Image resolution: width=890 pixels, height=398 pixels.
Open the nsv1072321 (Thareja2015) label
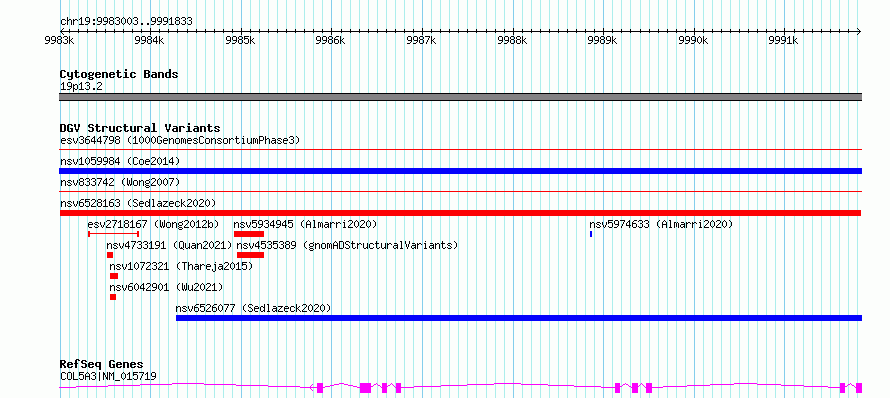181,266
